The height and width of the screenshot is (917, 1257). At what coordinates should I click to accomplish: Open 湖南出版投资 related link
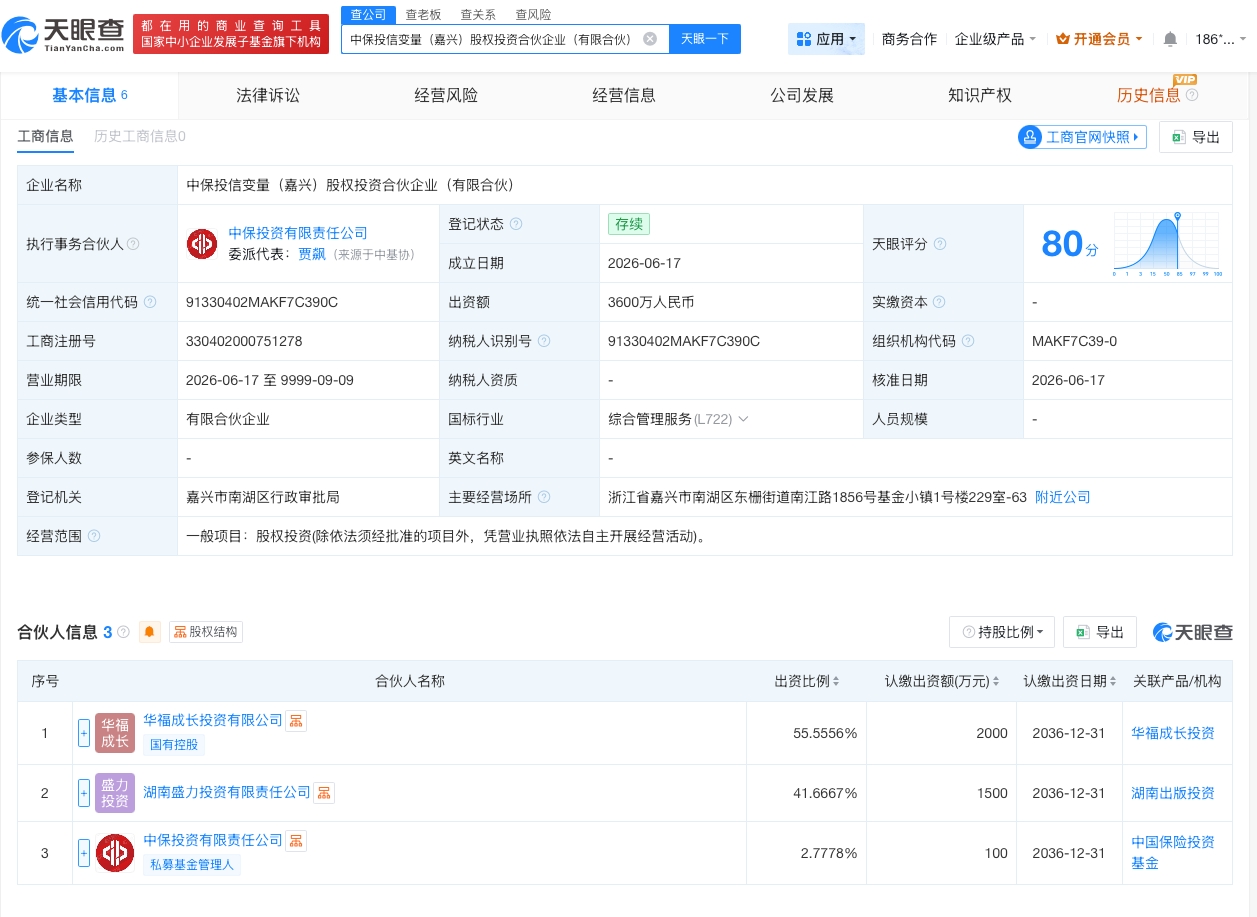tap(1173, 793)
